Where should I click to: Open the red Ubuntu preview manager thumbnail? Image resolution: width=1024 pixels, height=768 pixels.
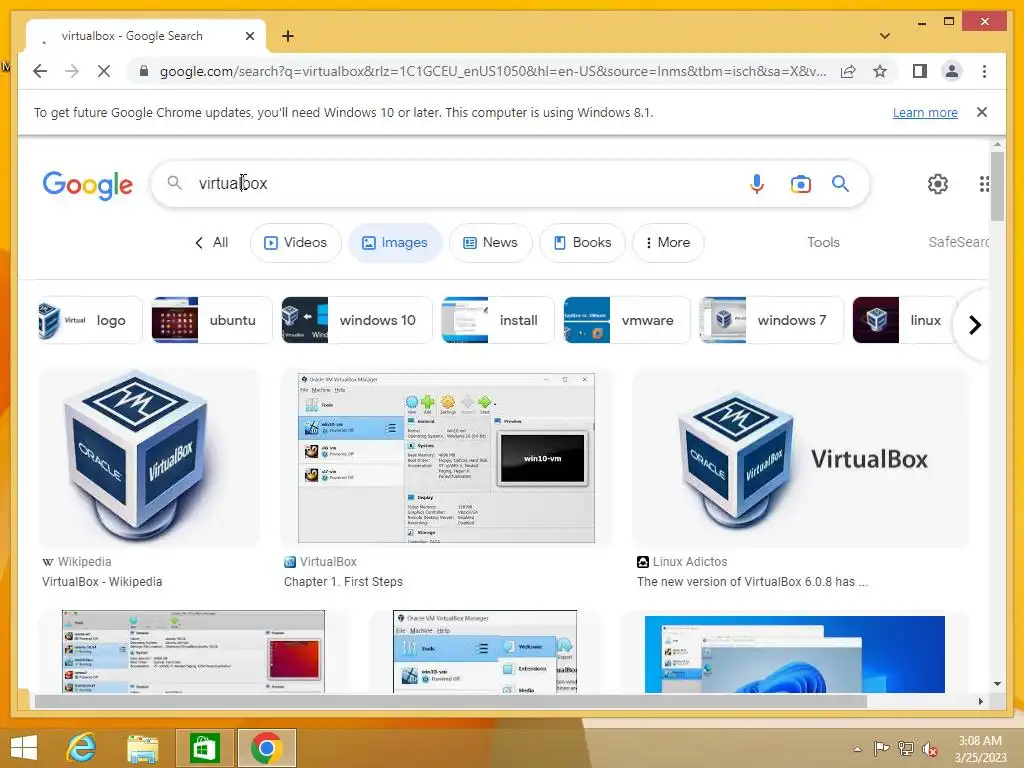193,652
